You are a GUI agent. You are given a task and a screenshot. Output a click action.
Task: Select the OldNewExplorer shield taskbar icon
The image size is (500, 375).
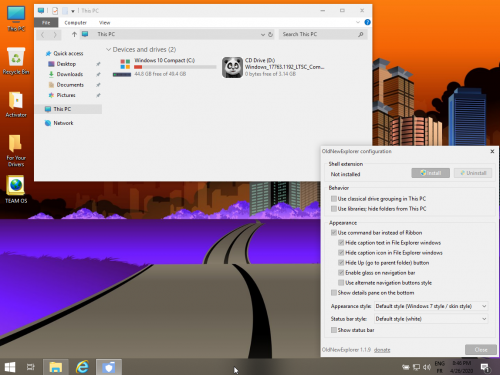click(x=109, y=367)
